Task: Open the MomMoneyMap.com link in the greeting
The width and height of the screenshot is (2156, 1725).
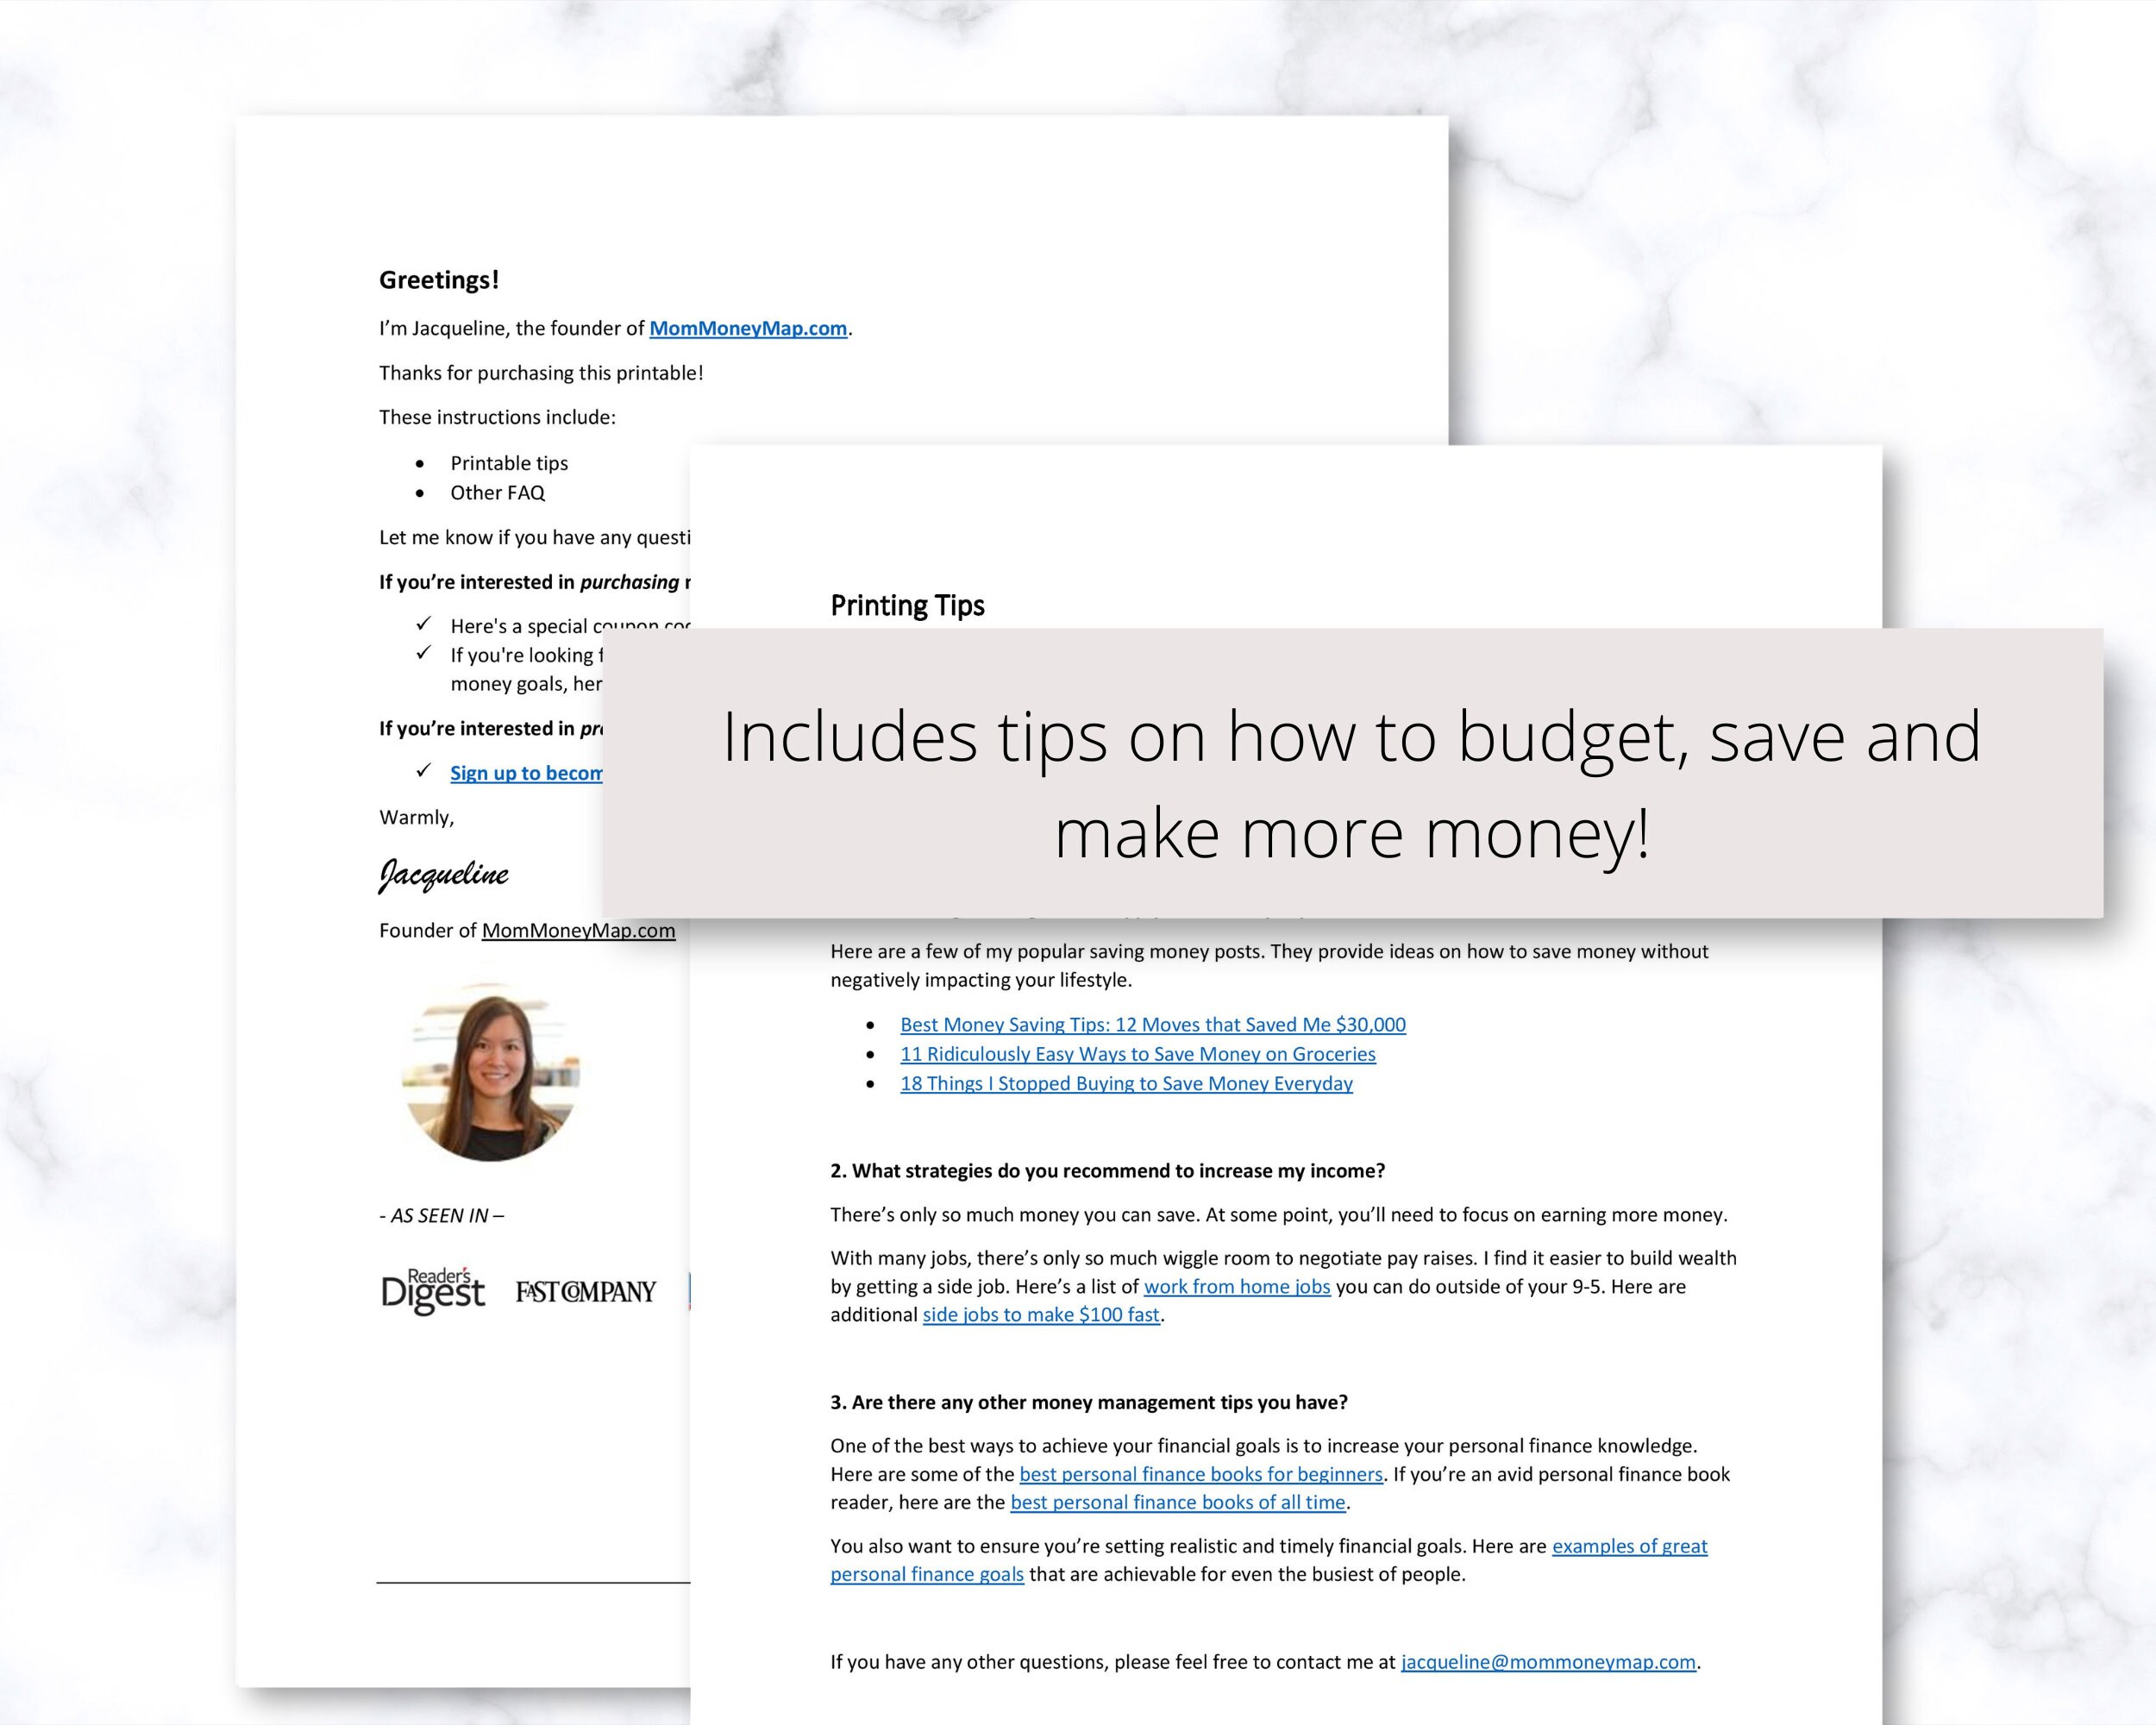Action: [746, 328]
